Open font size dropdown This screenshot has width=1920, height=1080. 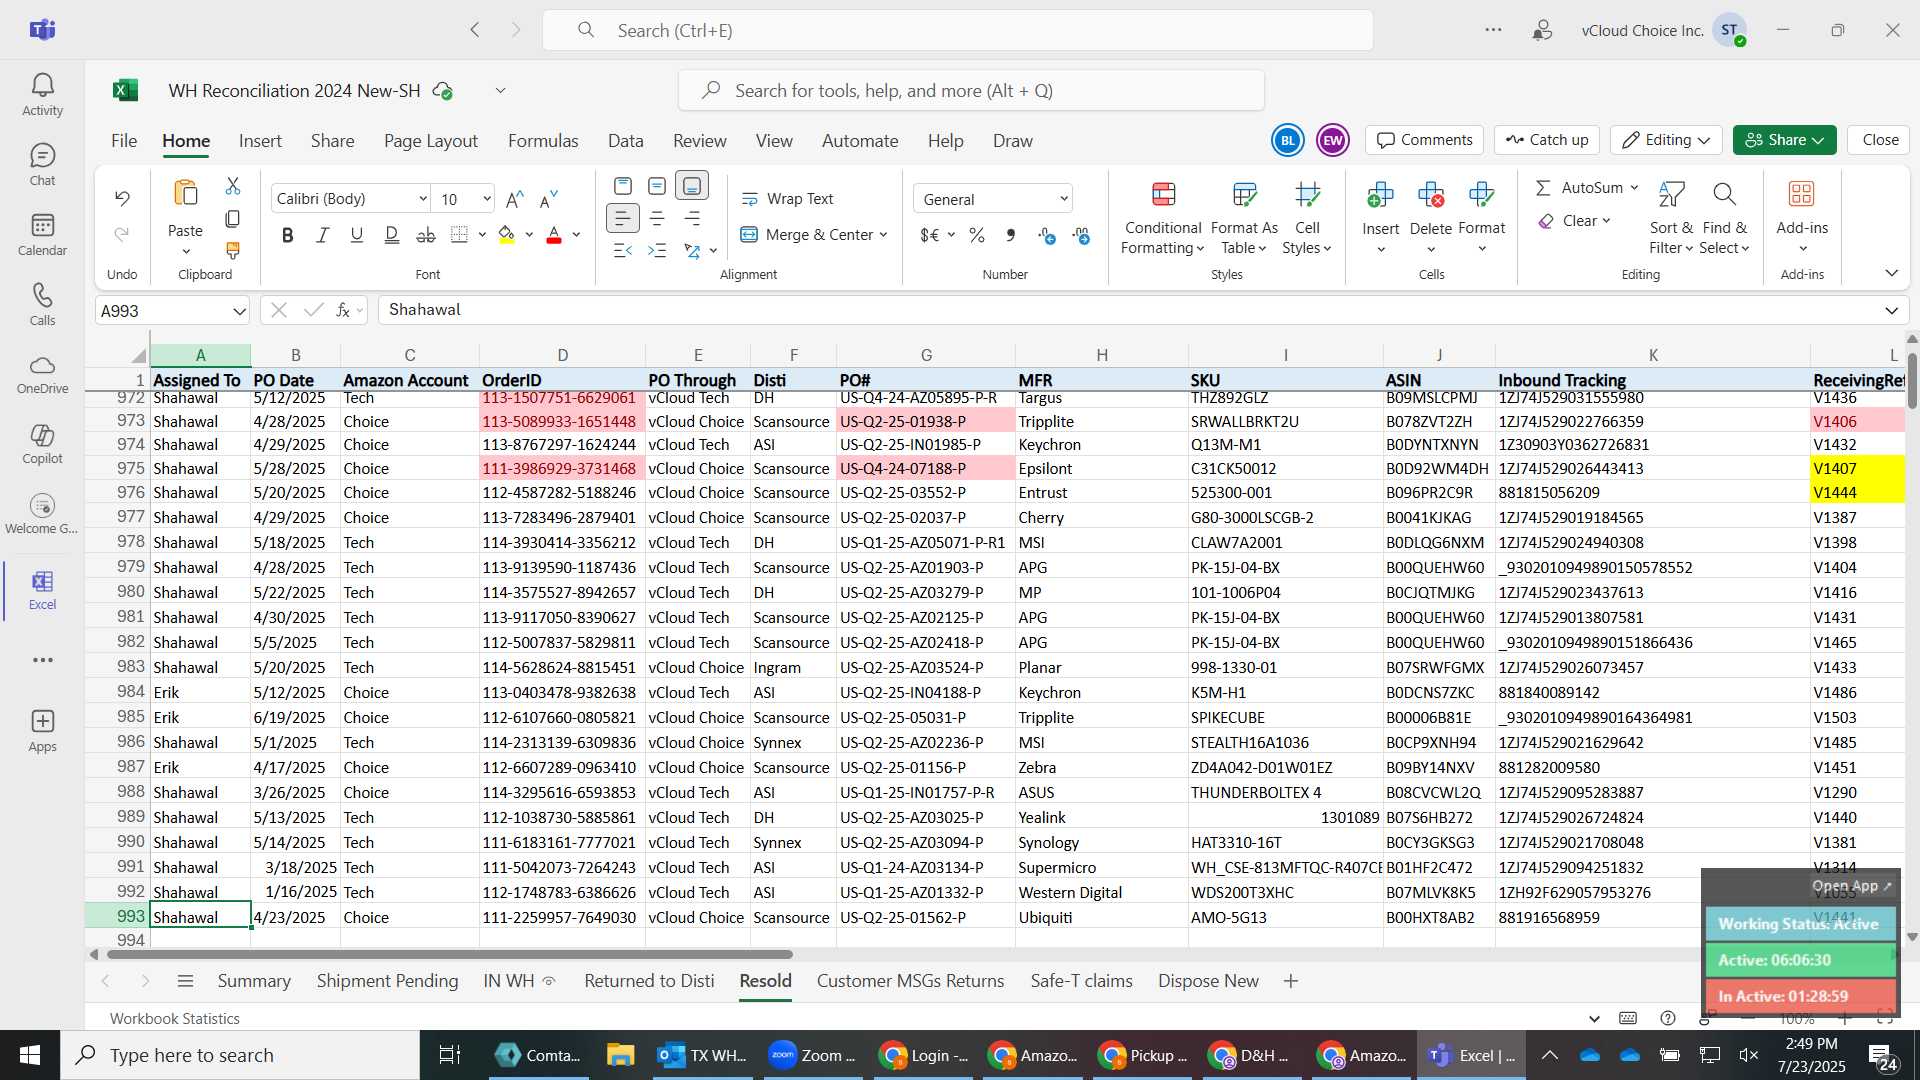pyautogui.click(x=487, y=199)
